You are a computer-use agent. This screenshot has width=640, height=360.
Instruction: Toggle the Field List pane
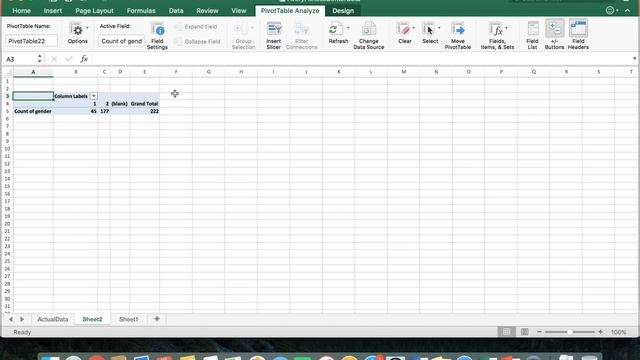(532, 36)
